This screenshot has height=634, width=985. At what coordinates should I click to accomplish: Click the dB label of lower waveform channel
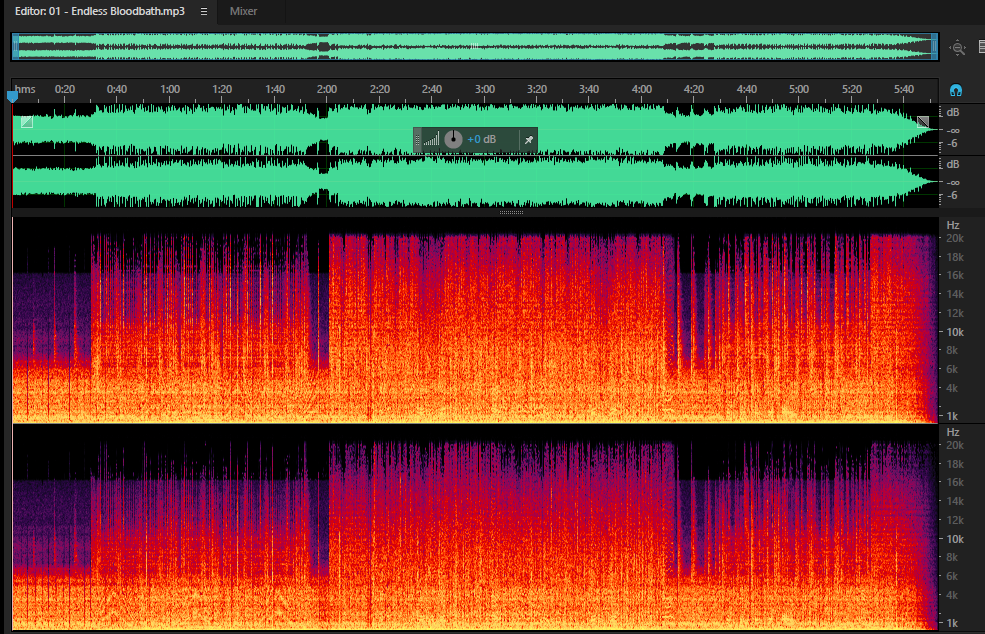coord(953,165)
